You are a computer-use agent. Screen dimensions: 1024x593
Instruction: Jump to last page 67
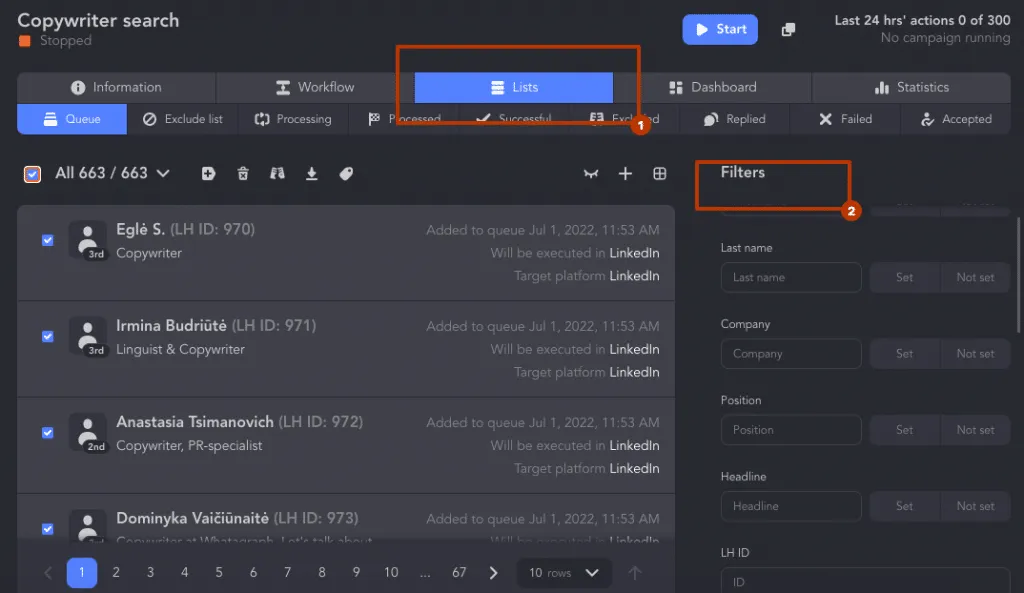[x=459, y=573]
